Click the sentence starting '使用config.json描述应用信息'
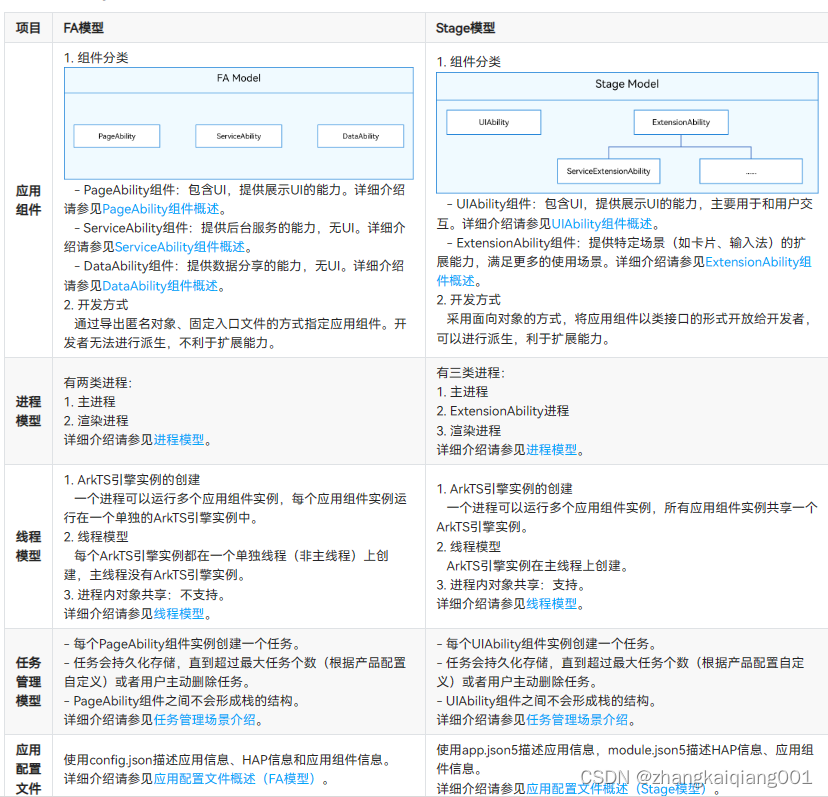 tap(230, 760)
